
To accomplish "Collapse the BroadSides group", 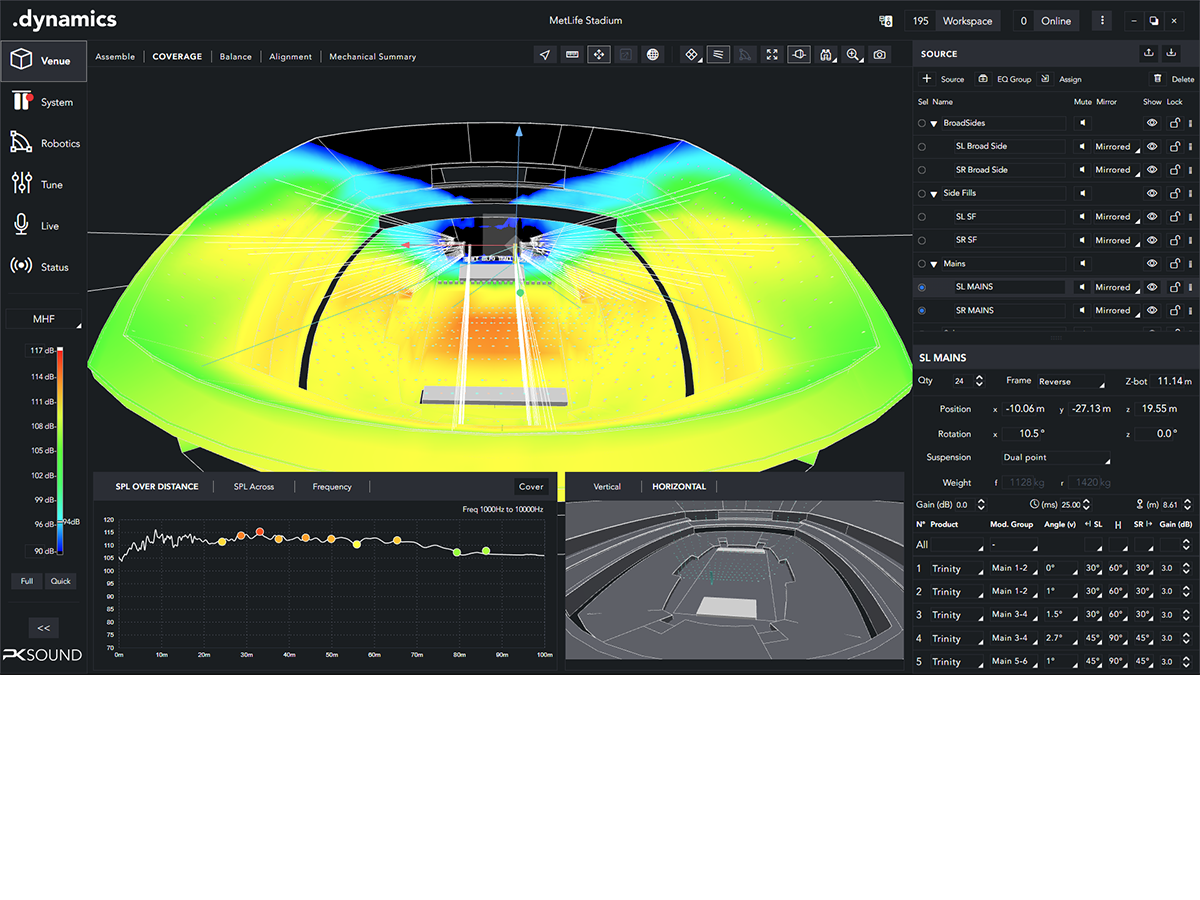I will [934, 123].
